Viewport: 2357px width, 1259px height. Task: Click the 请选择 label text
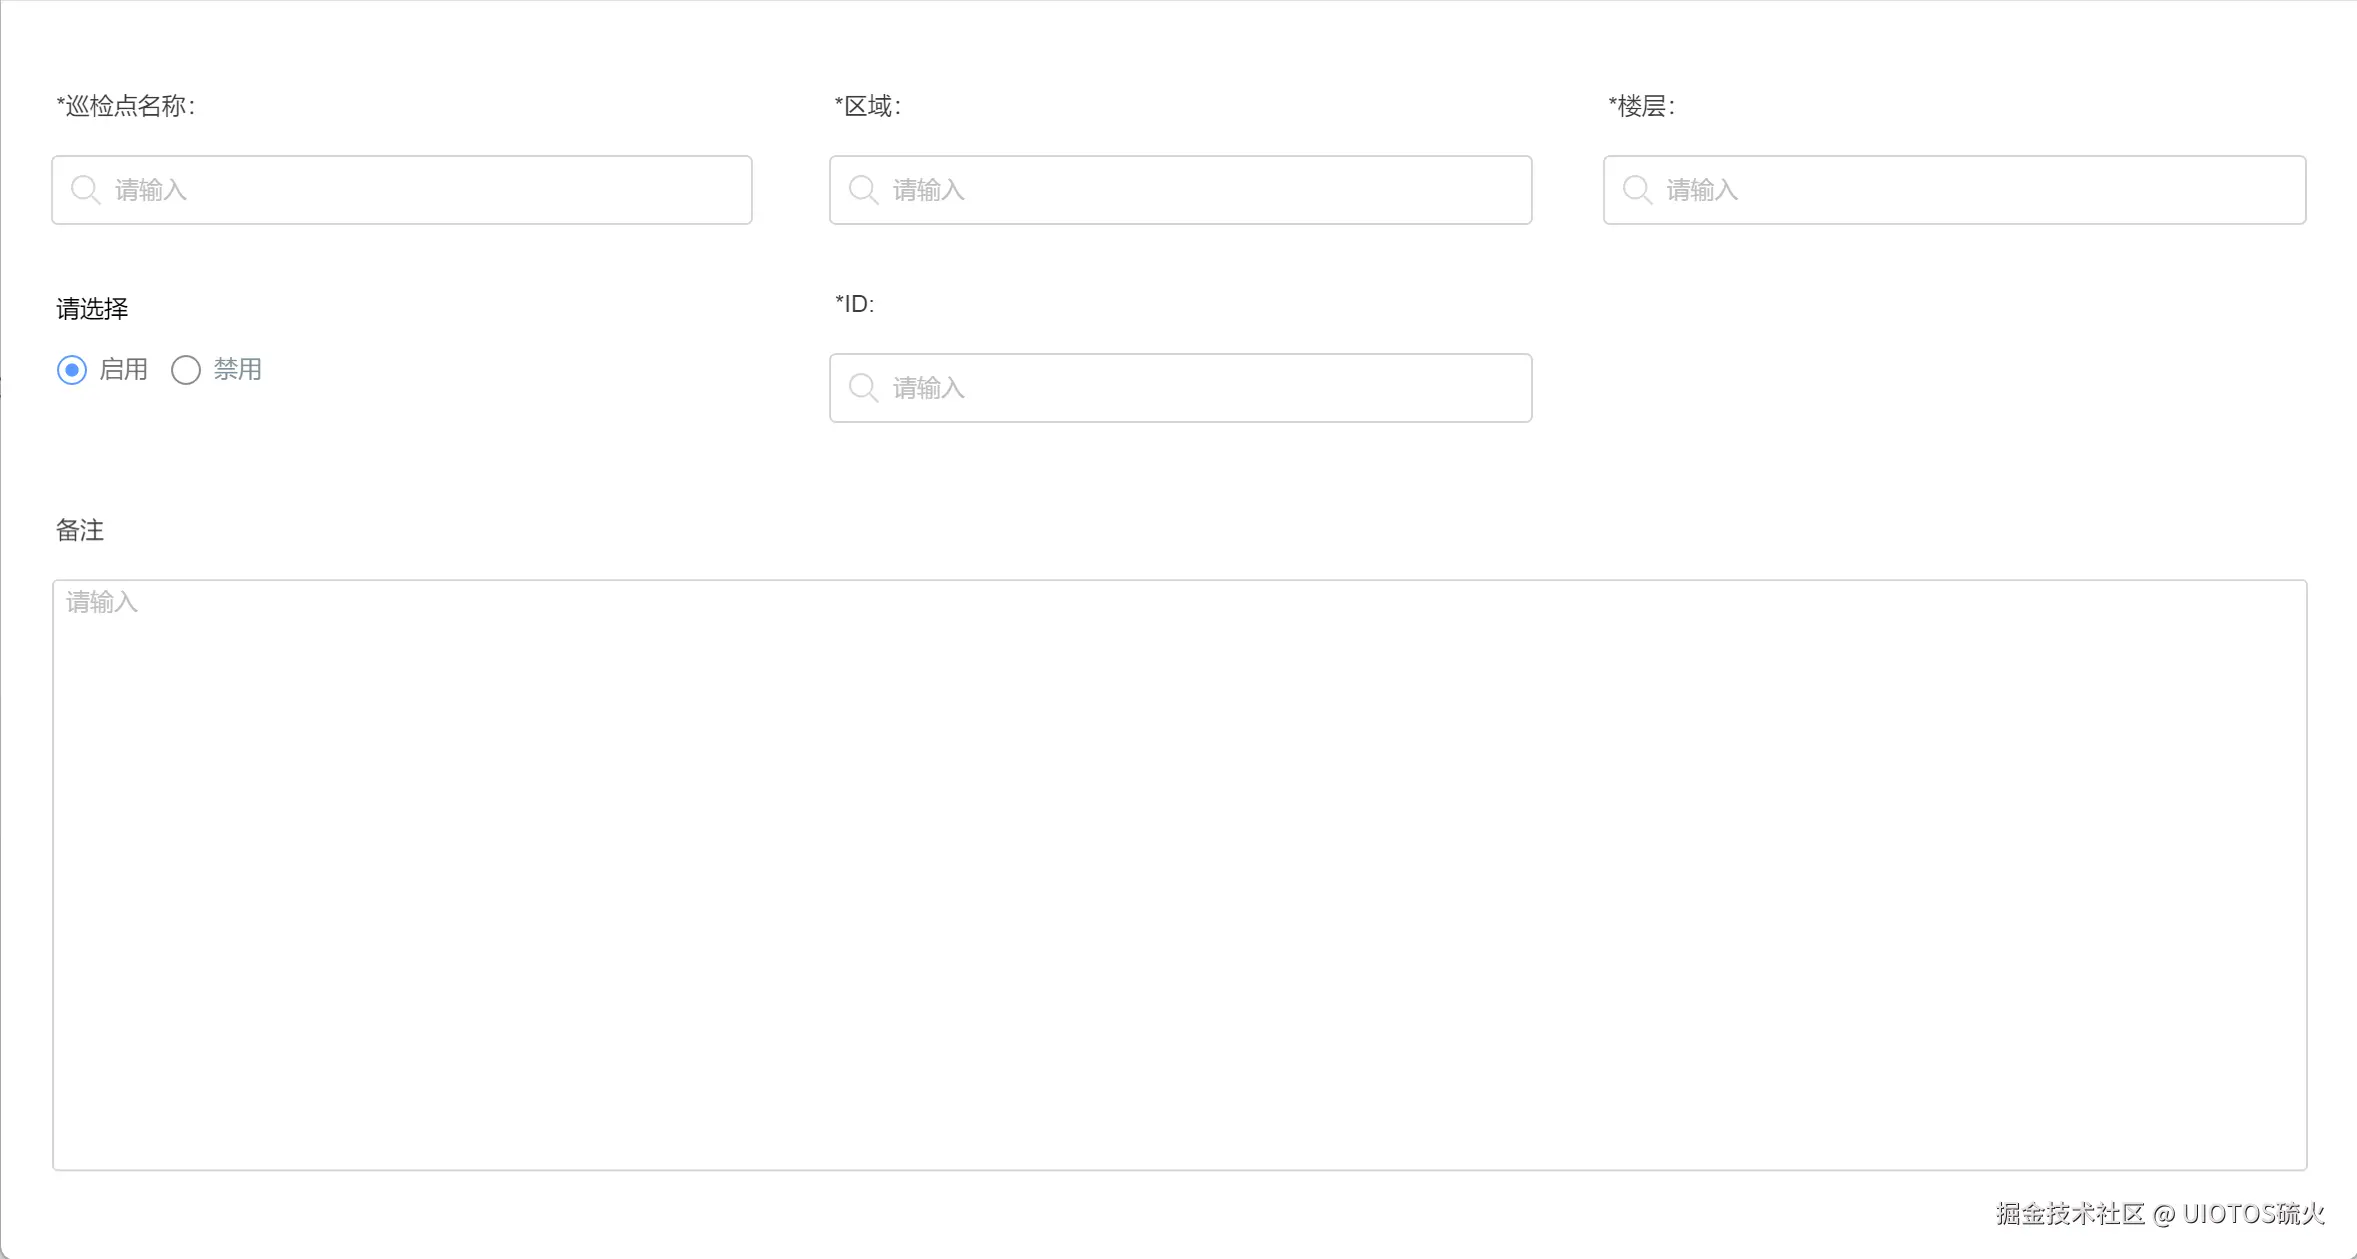coord(92,309)
